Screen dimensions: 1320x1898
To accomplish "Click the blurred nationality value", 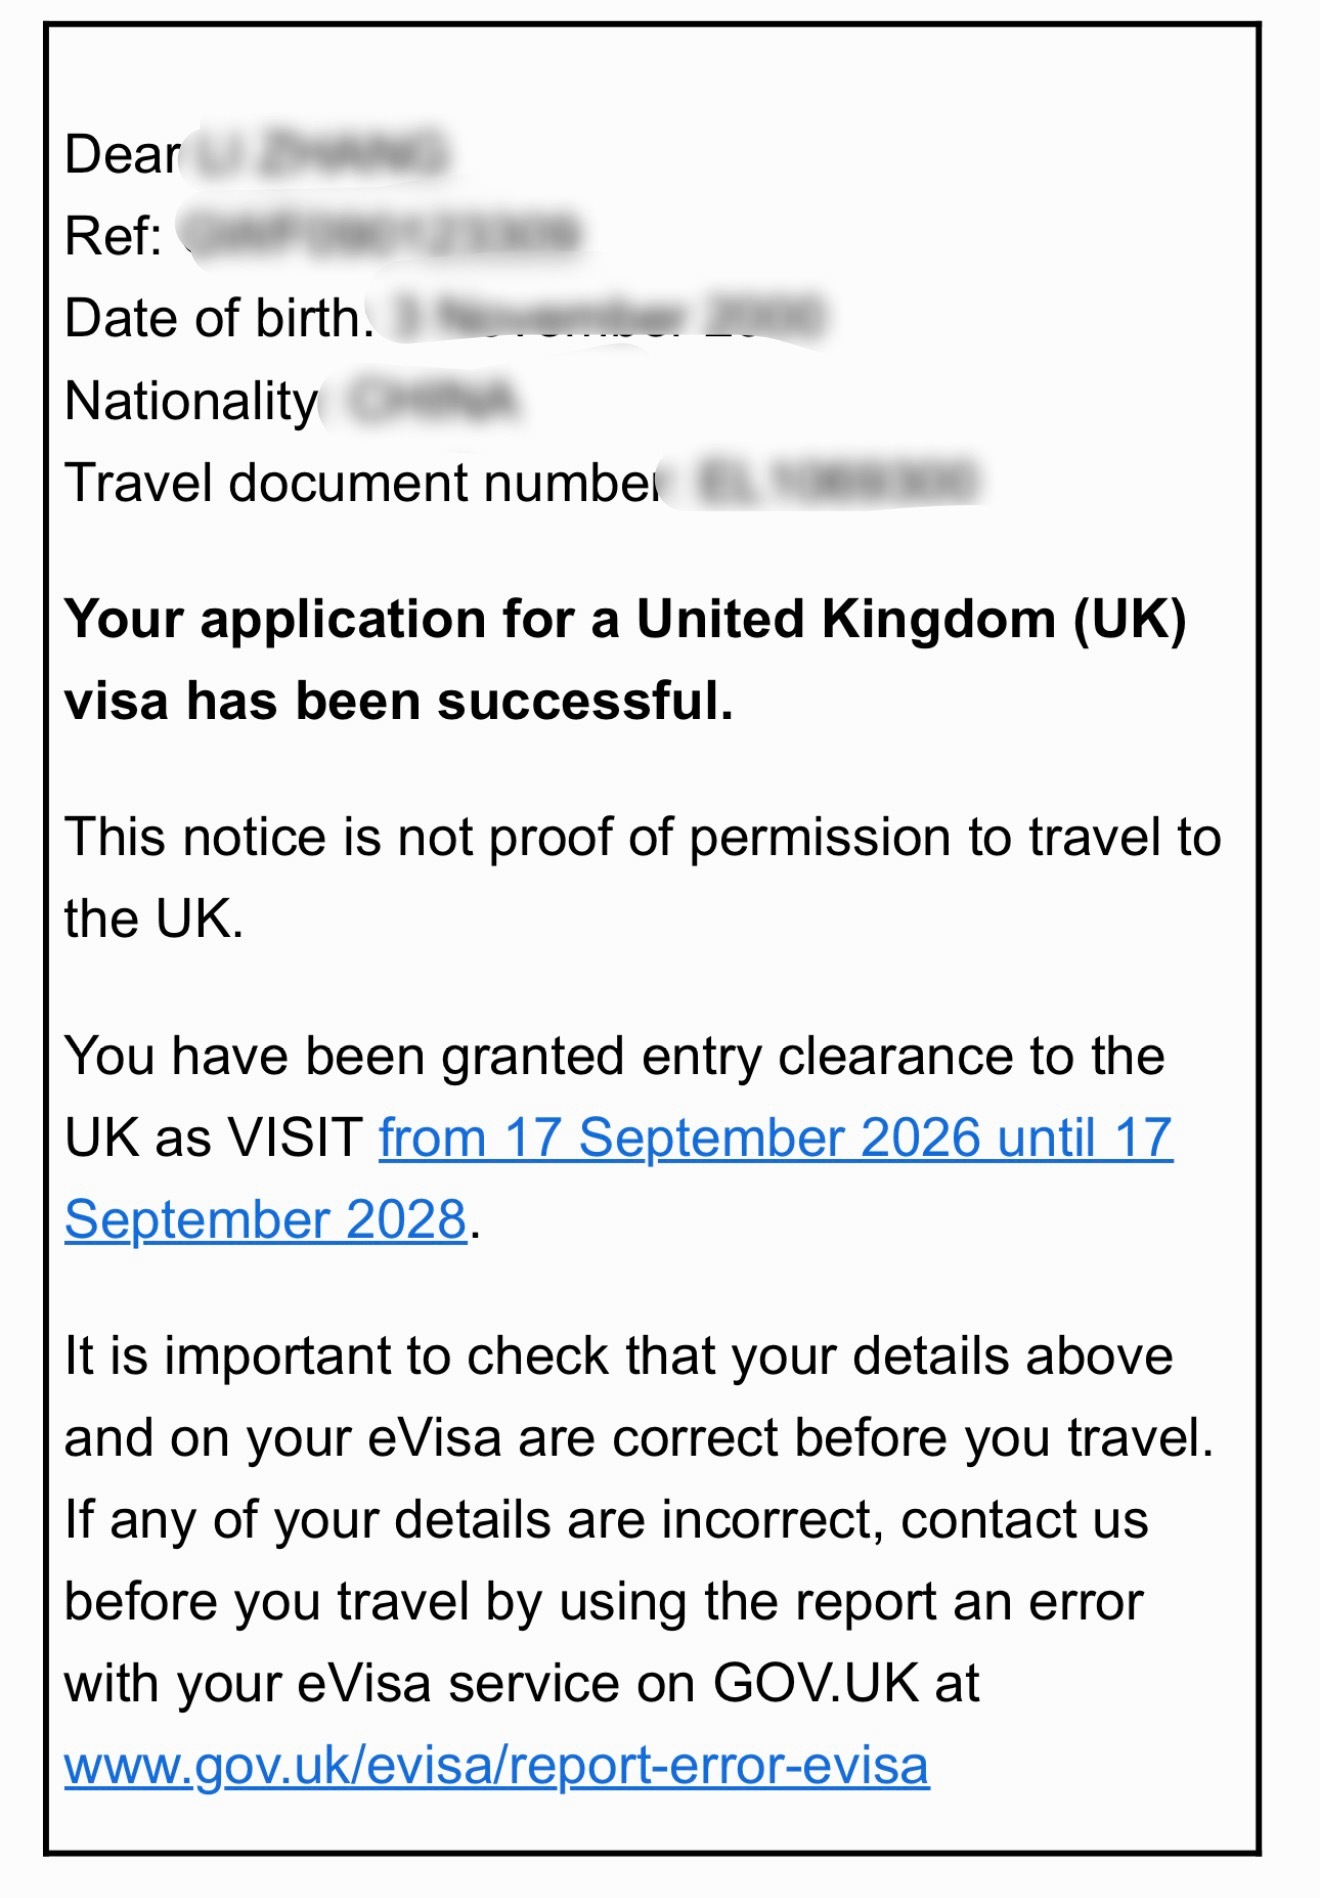I will 433,401.
